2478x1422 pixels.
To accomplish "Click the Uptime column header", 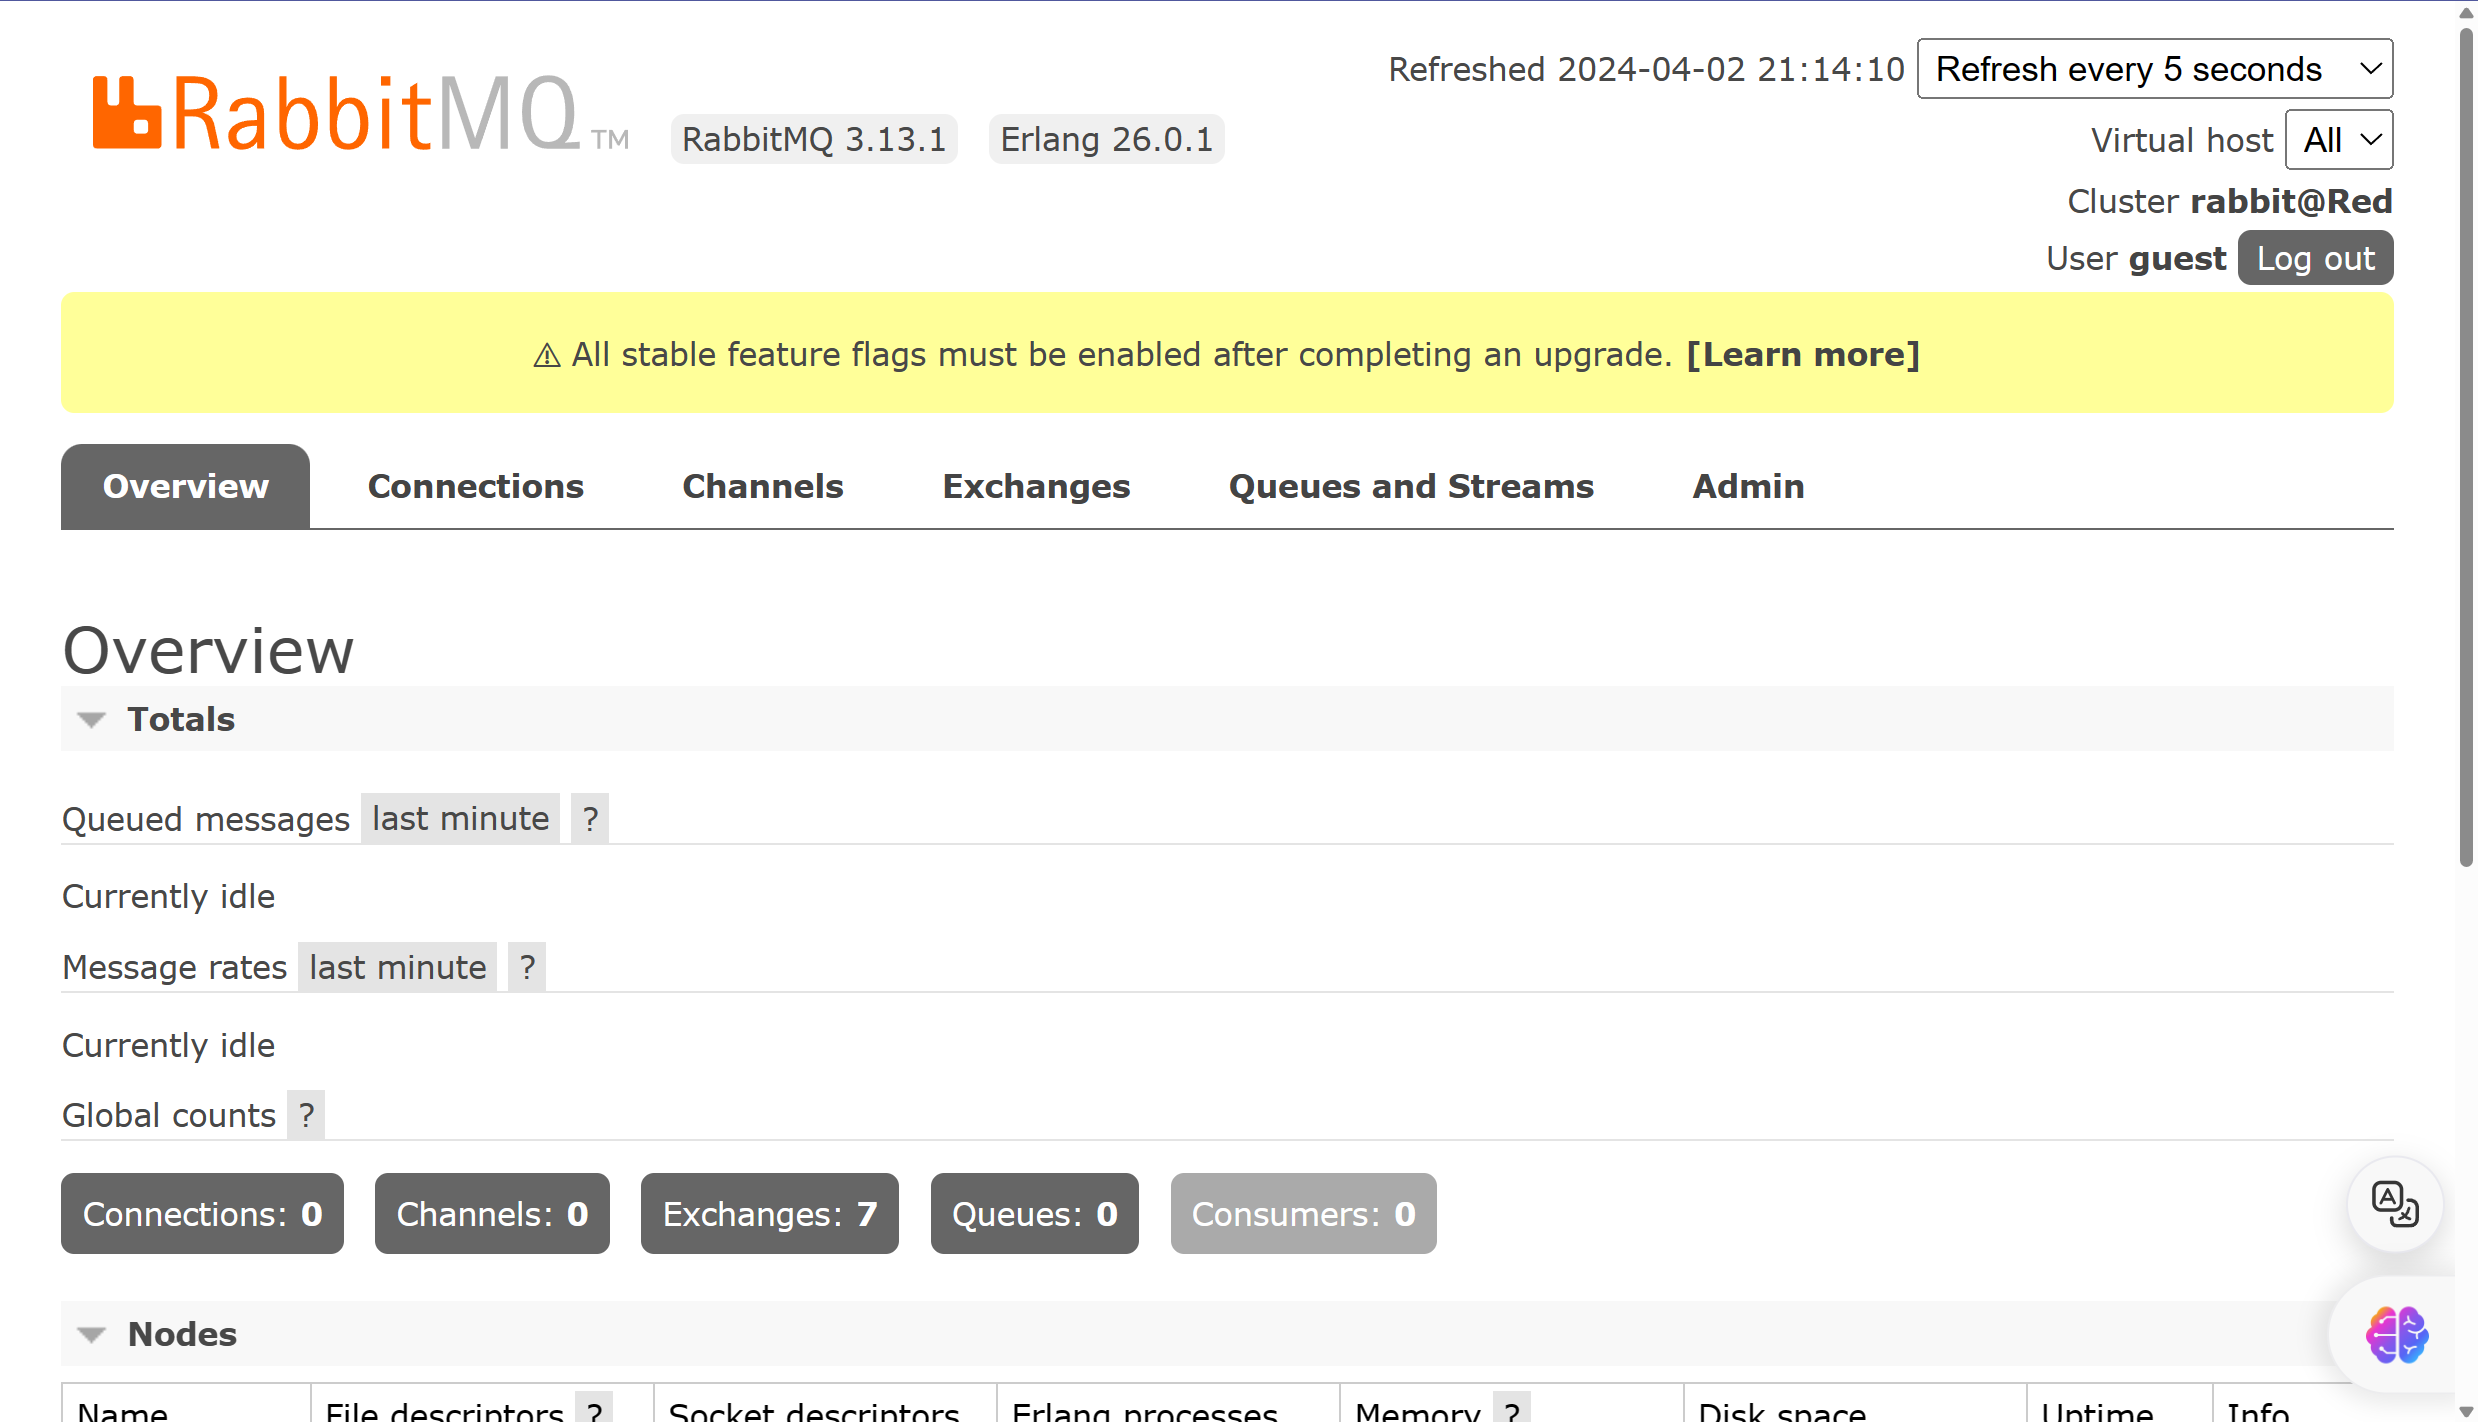I will (x=2097, y=1410).
